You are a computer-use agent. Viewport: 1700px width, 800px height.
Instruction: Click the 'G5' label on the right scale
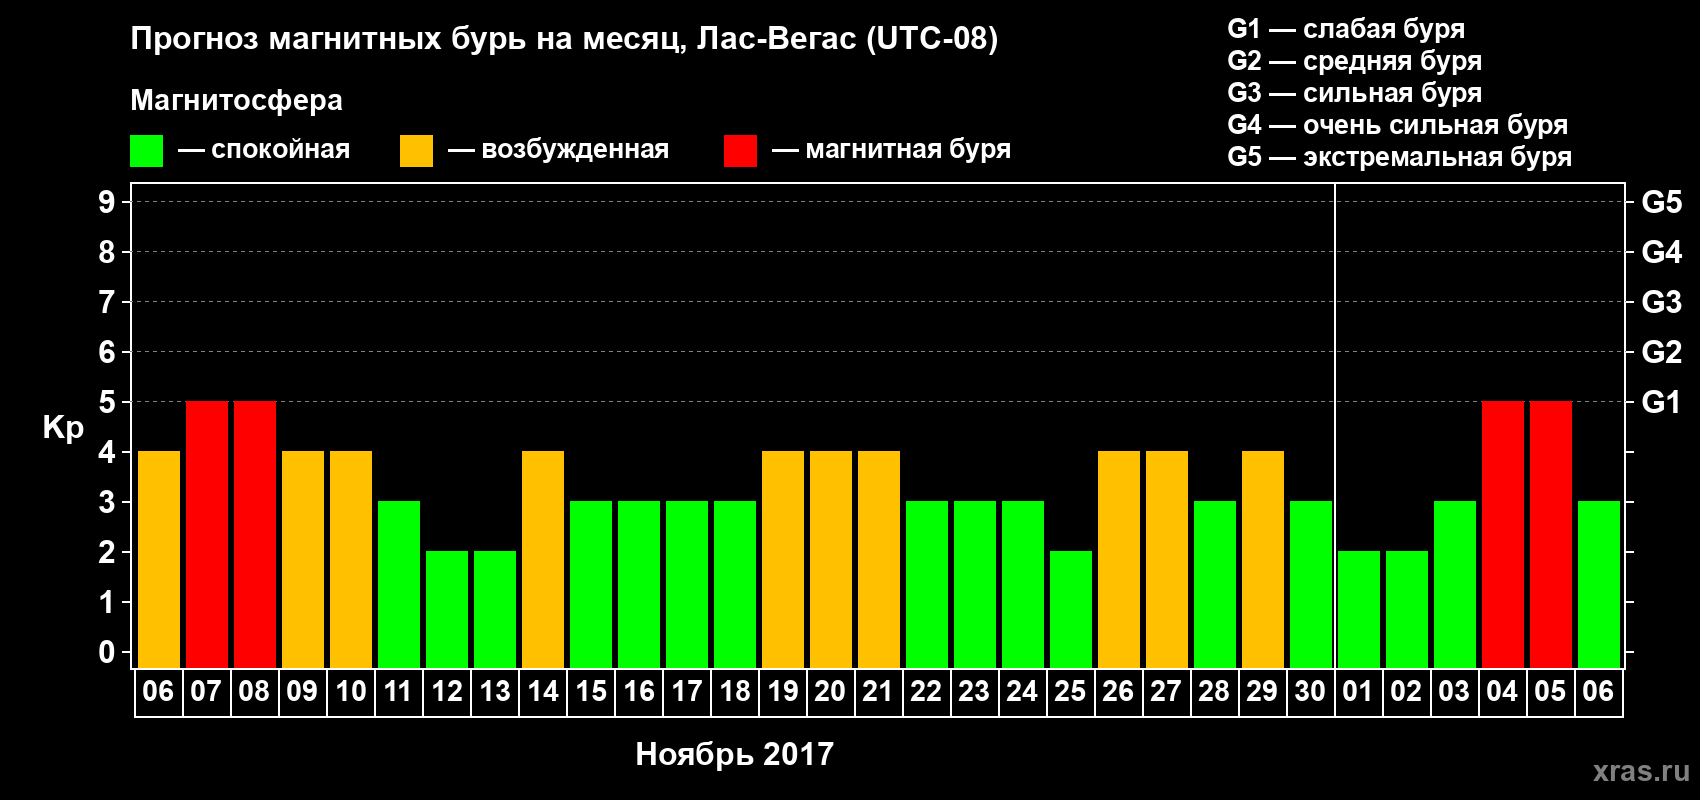pos(1662,202)
